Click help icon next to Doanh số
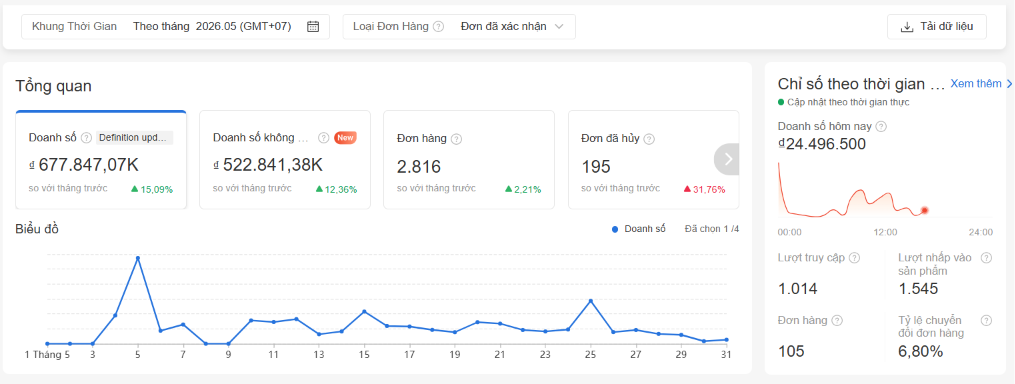This screenshot has width=1015, height=384. click(86, 138)
